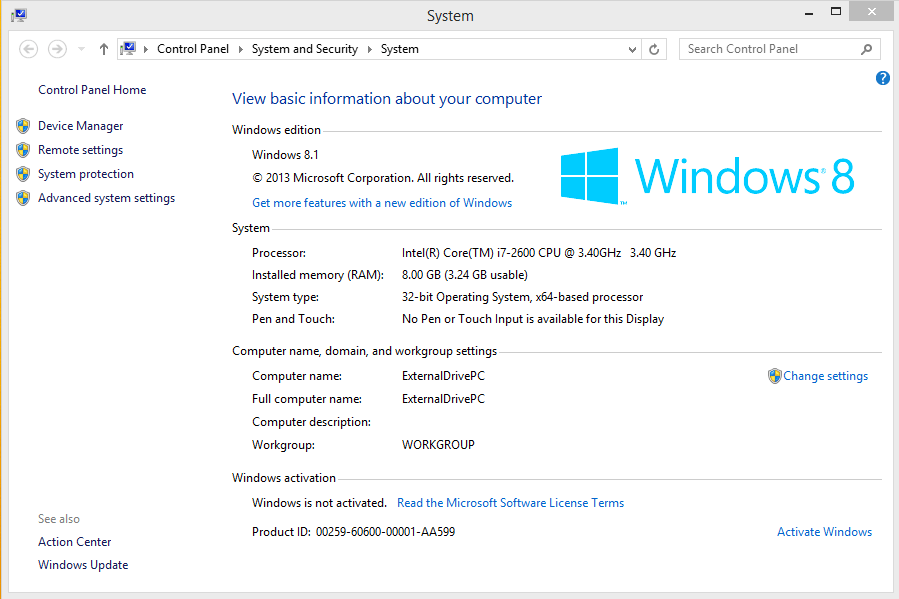
Task: Click the blue Help question mark icon
Action: pyautogui.click(x=883, y=78)
